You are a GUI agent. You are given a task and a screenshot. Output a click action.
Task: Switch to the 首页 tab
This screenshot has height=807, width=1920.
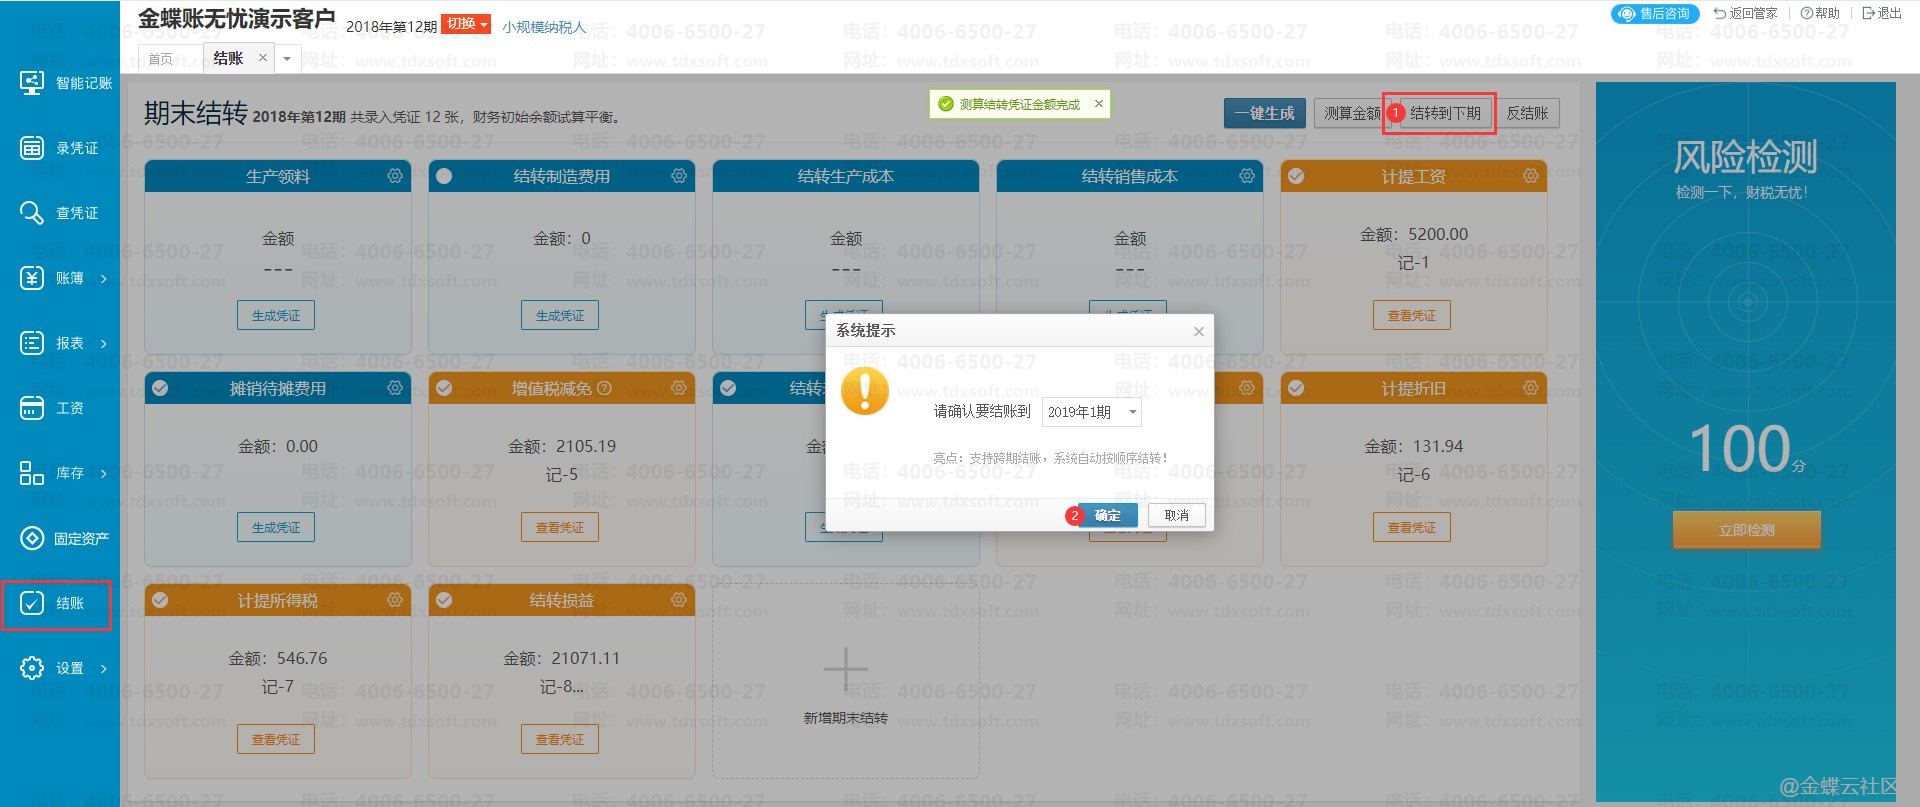(x=160, y=59)
